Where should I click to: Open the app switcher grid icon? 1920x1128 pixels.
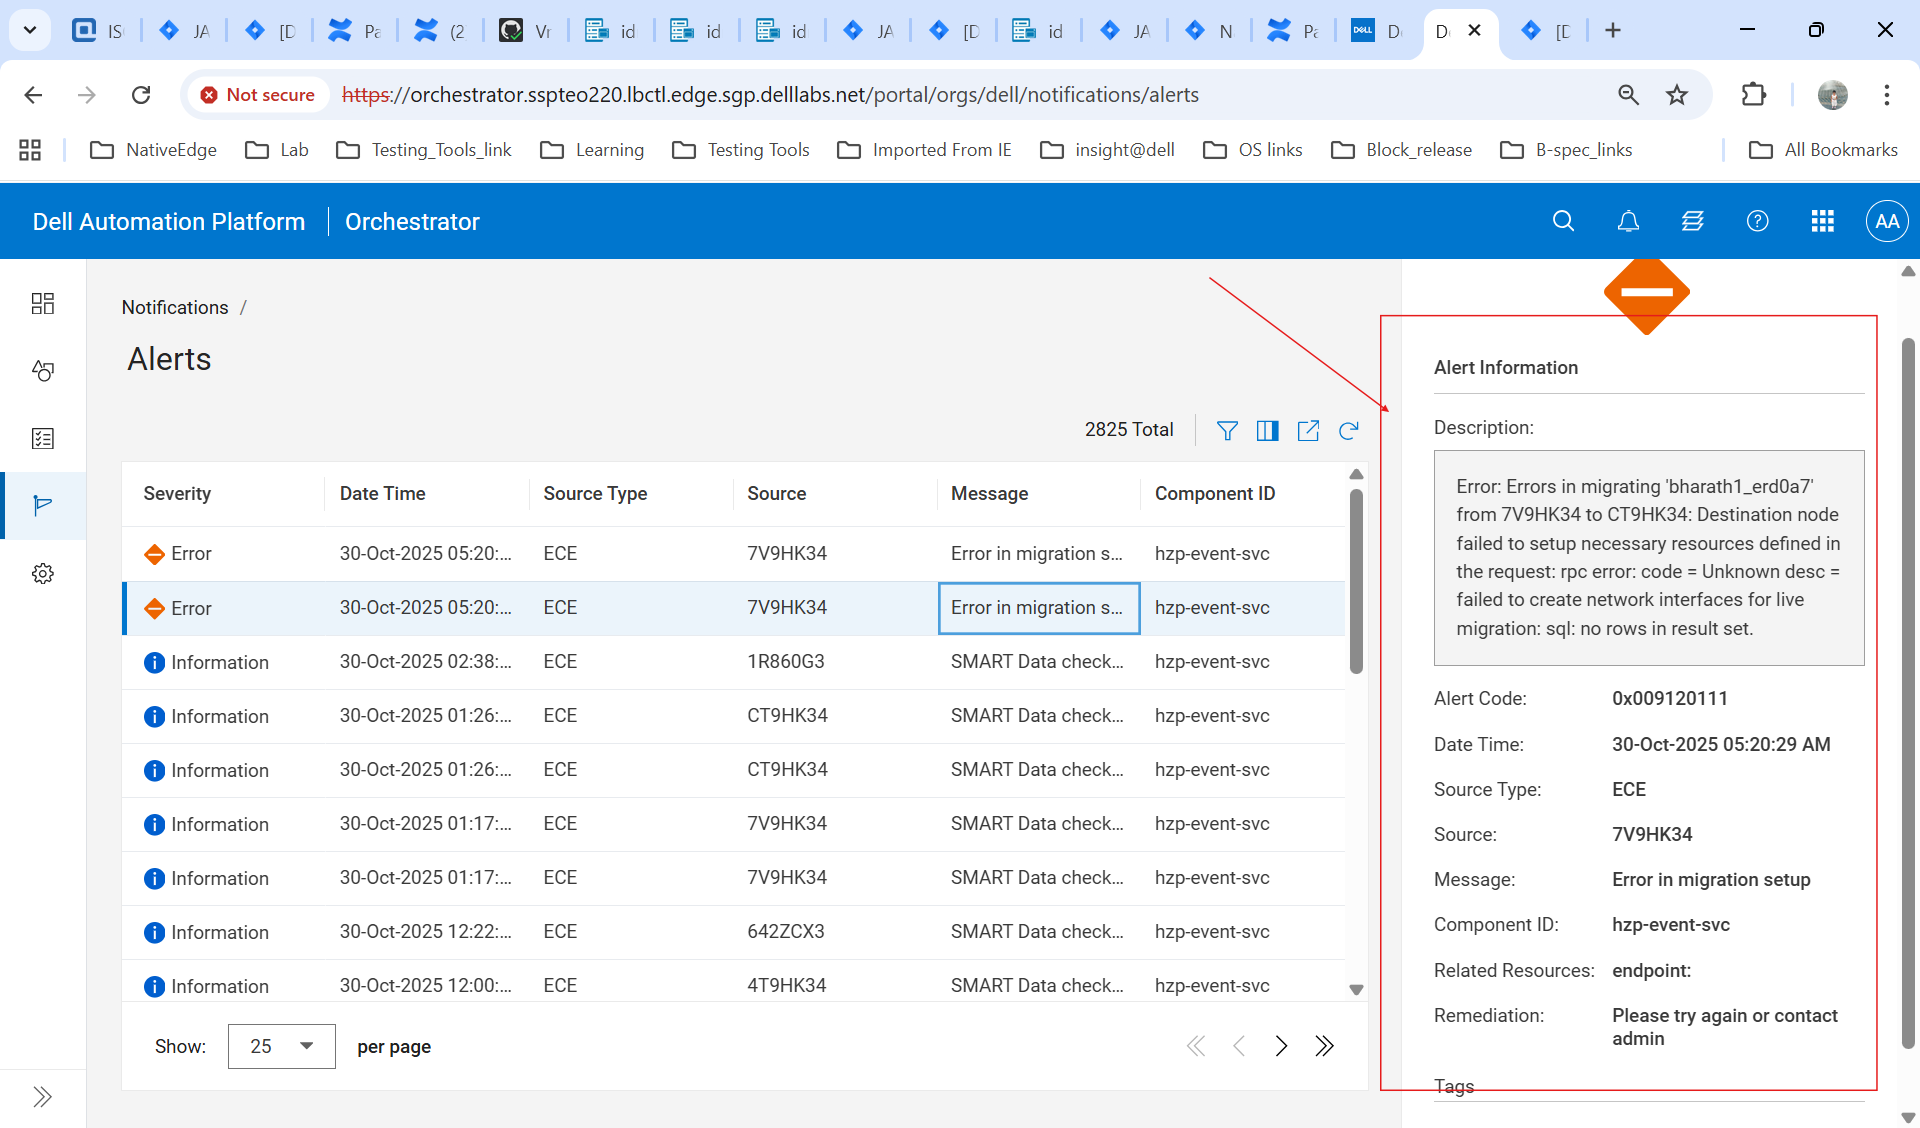pyautogui.click(x=1822, y=221)
